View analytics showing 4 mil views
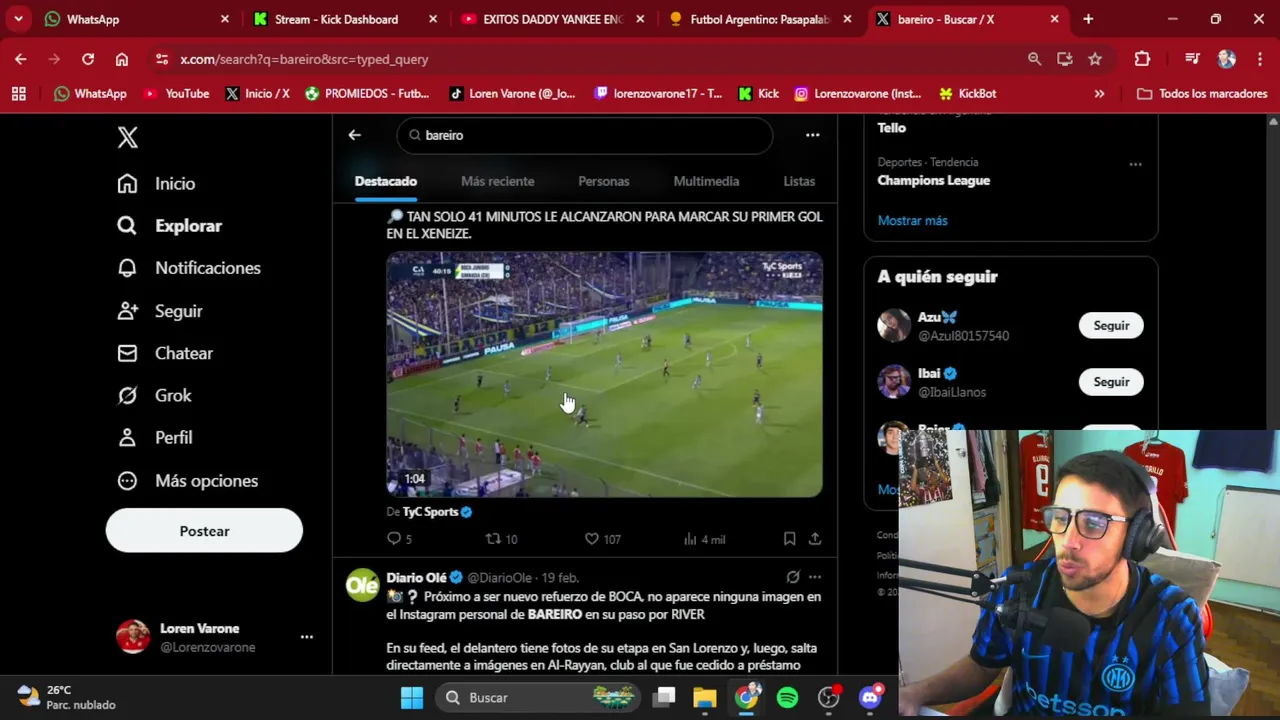 [x=704, y=539]
